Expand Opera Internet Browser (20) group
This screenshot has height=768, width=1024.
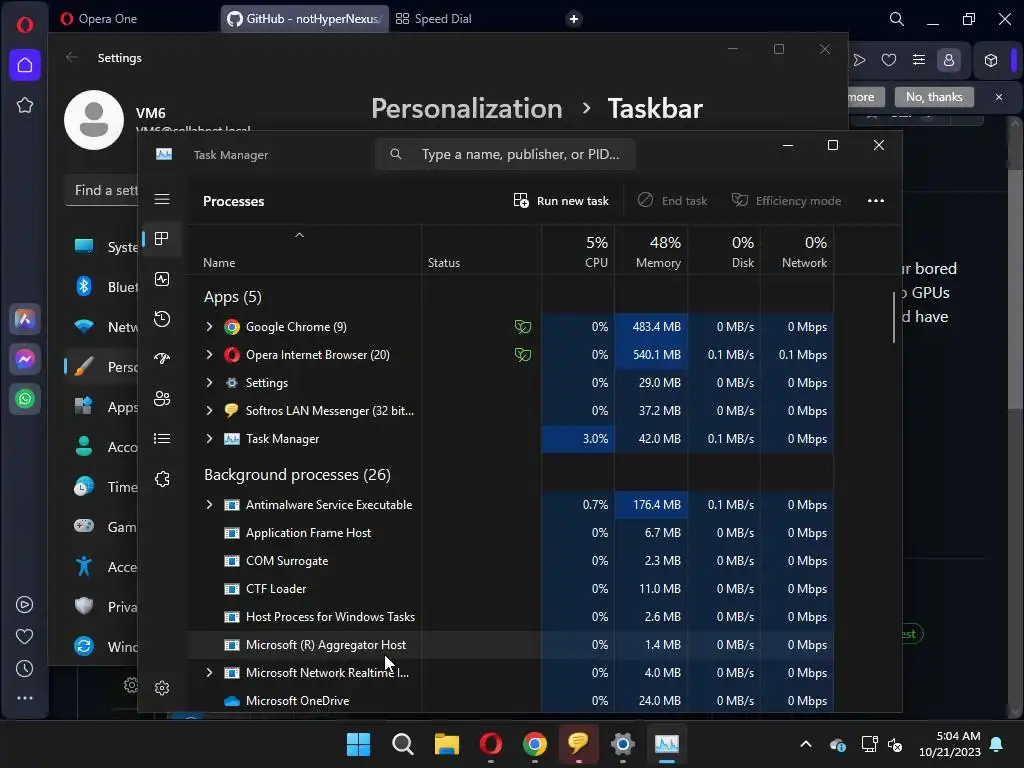click(209, 355)
